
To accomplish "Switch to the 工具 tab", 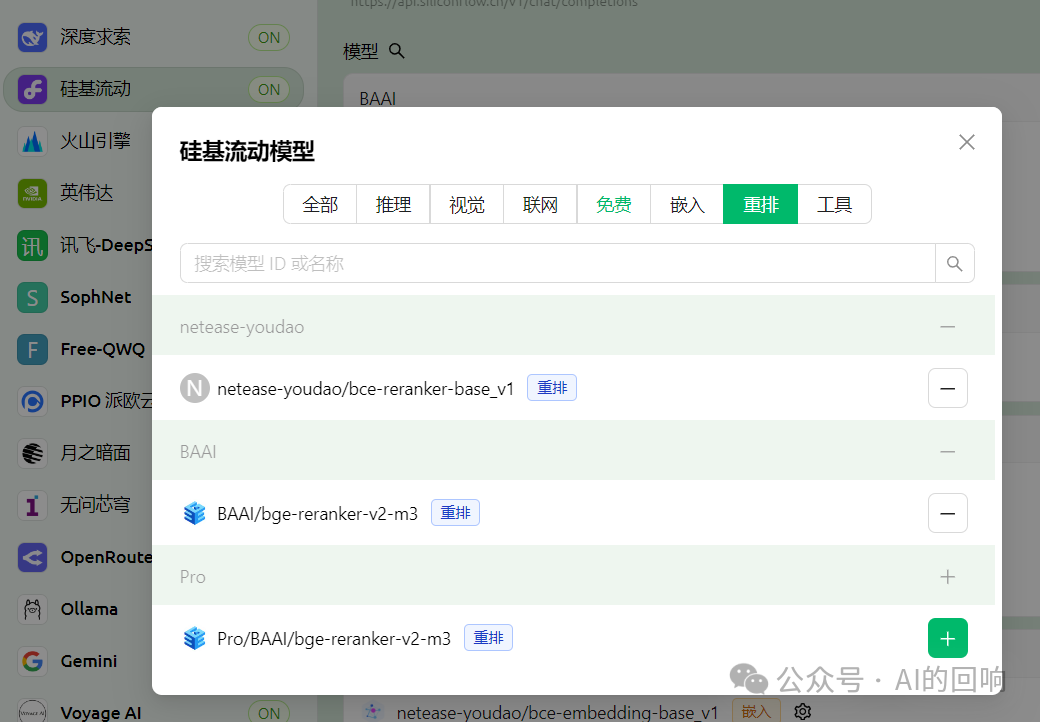I will [834, 204].
